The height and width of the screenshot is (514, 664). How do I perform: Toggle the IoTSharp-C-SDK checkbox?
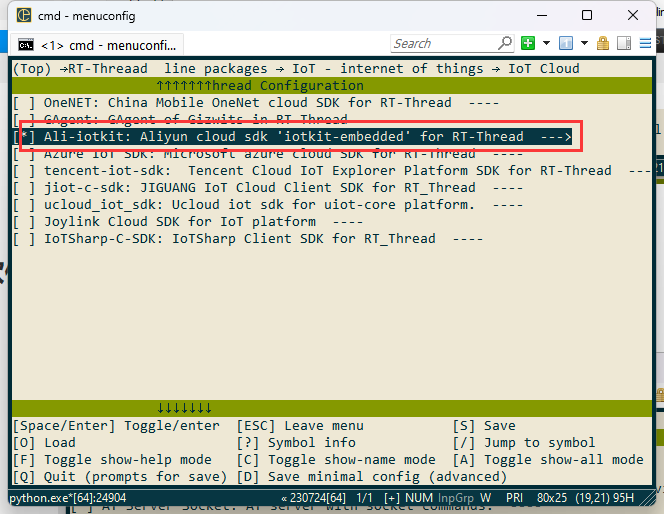coord(24,238)
